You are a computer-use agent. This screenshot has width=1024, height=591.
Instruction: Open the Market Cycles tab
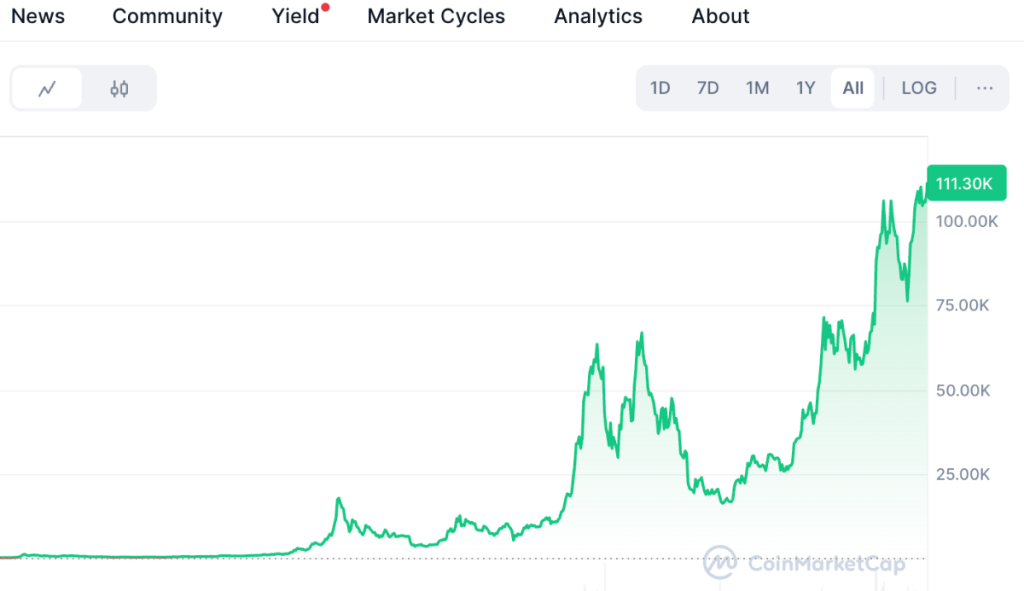[x=436, y=16]
